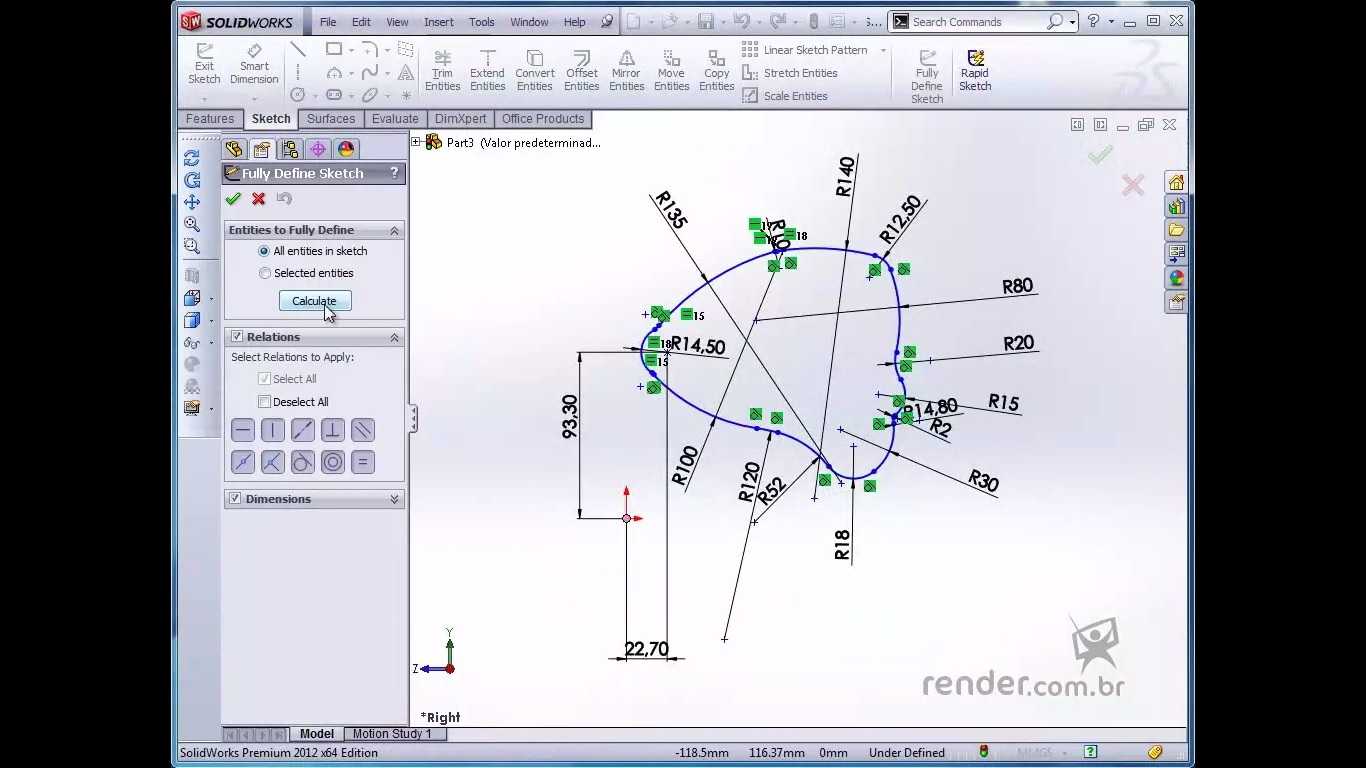Click the Under Defined status text

point(906,753)
